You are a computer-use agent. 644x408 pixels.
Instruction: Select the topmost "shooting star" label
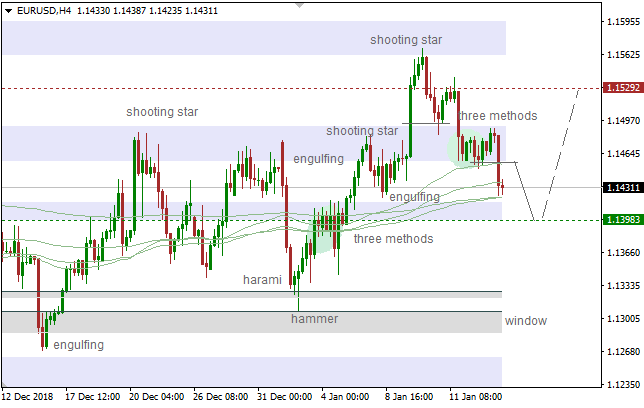click(x=406, y=40)
